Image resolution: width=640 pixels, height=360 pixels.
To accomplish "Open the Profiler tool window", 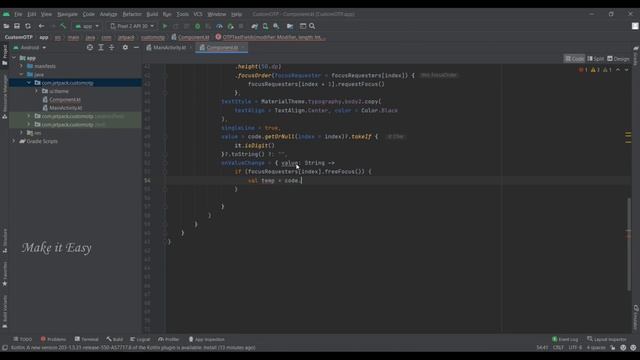I will (x=169, y=339).
